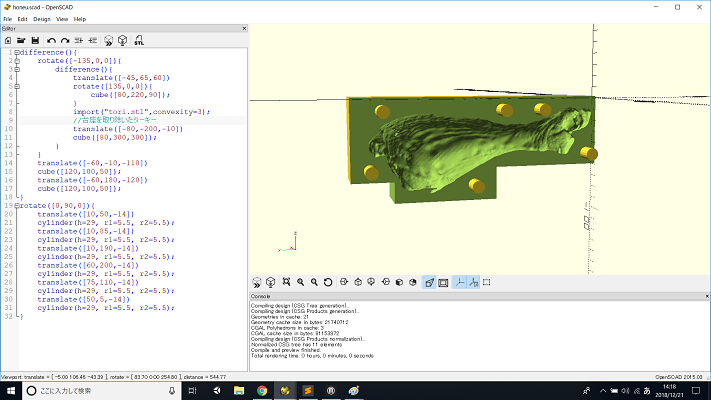
Task: Collapse the difference() block on line 1
Action: [17, 53]
